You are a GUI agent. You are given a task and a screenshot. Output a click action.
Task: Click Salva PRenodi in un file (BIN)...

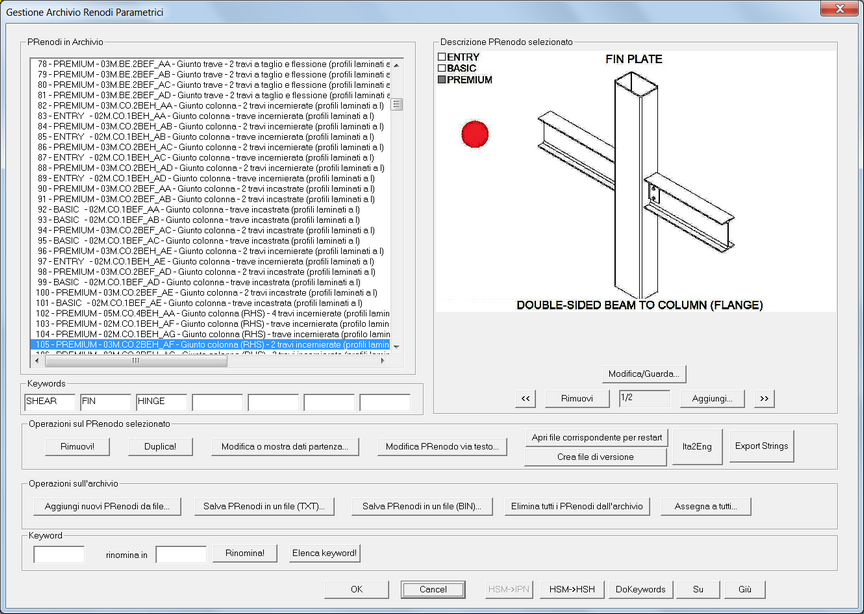point(421,506)
